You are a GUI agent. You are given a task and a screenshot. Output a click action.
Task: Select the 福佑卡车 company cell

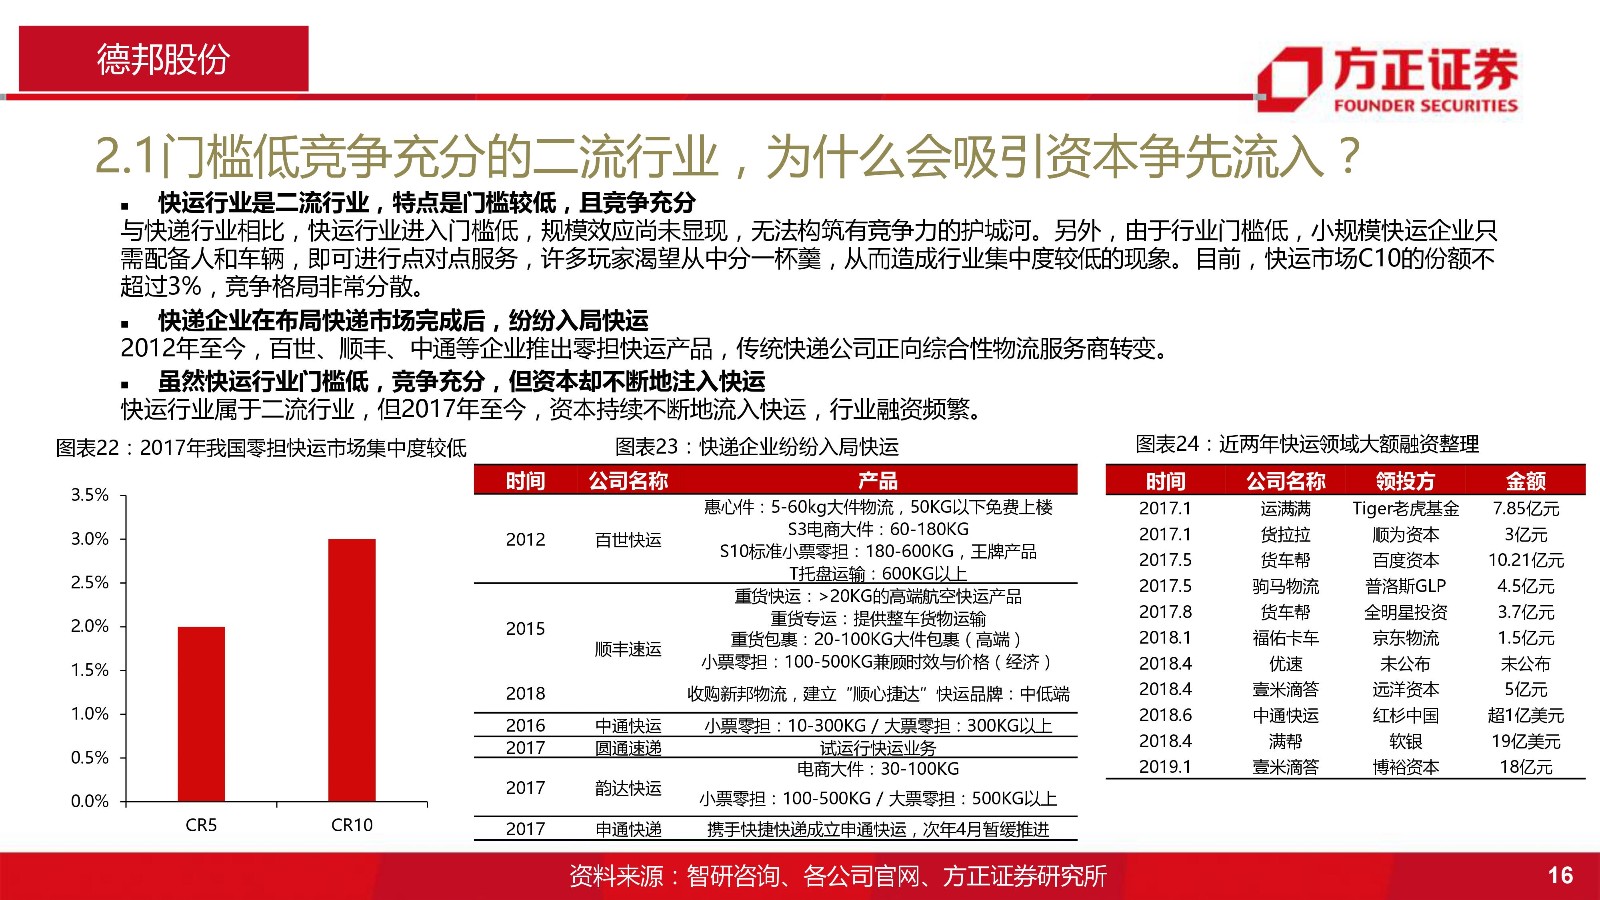(1285, 638)
